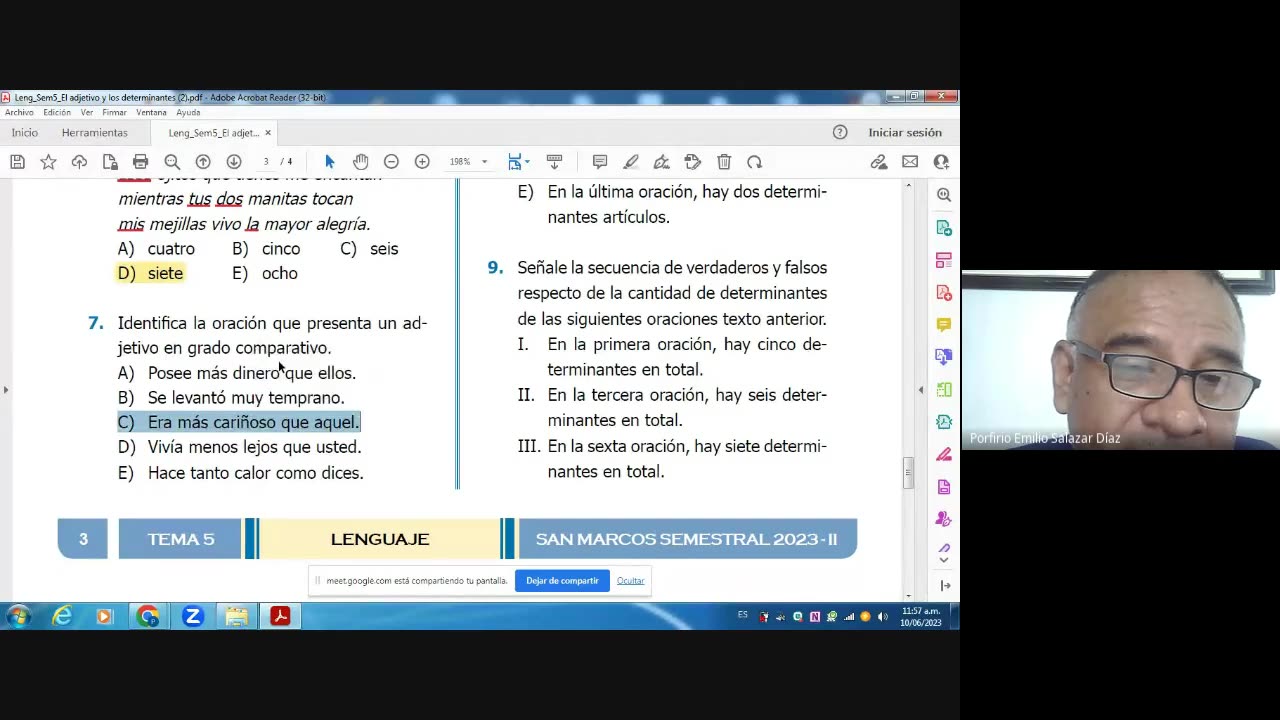The image size is (1280, 720).
Task: Click the share with others person icon
Action: (x=941, y=162)
